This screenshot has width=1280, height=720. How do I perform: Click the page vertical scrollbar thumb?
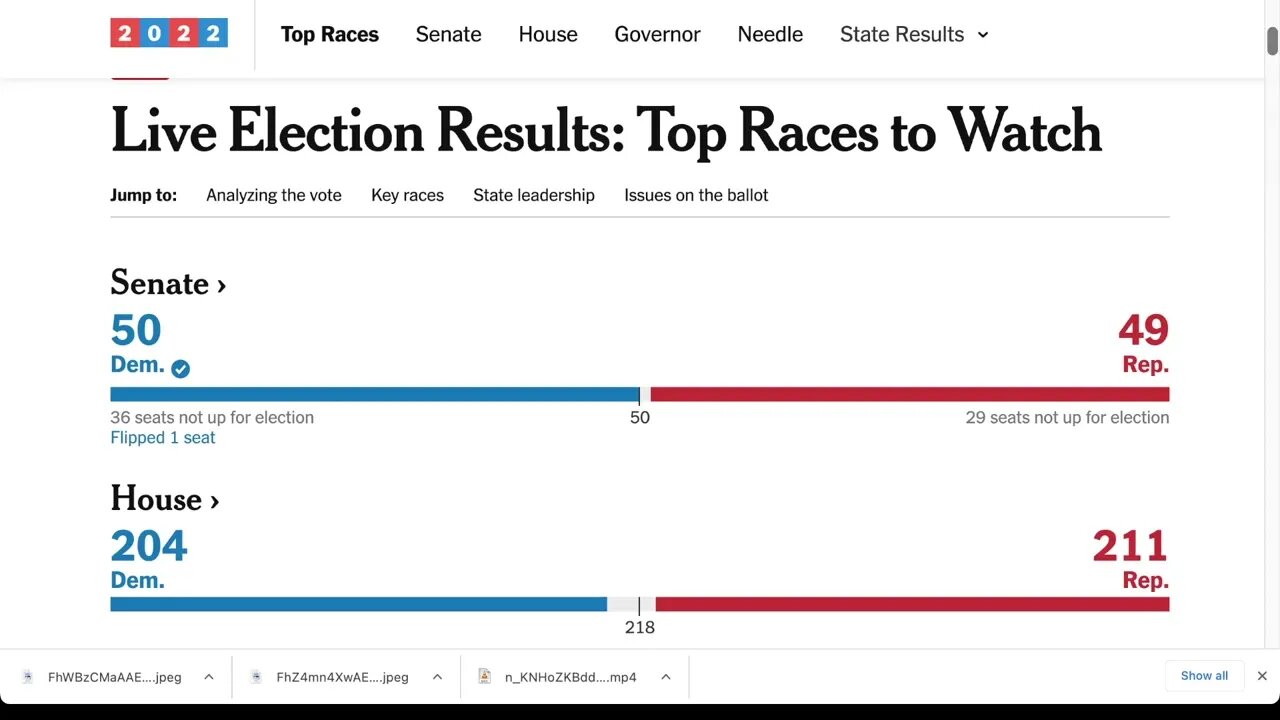1272,41
